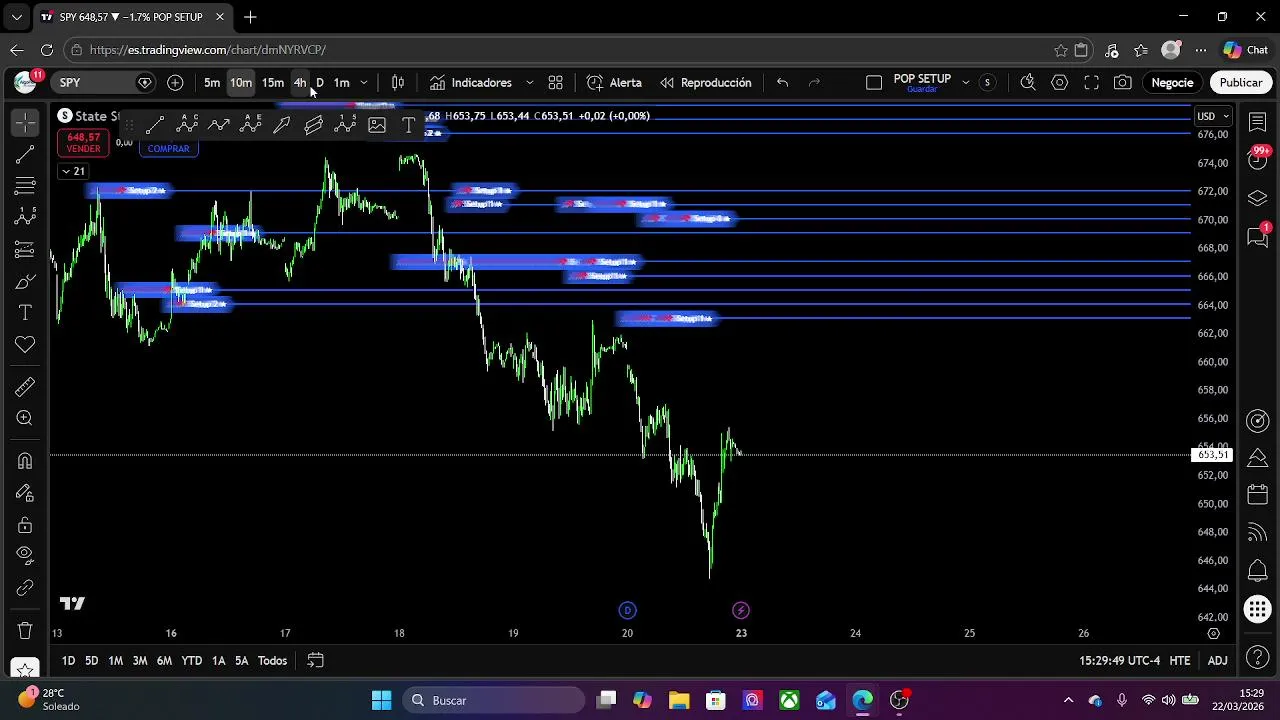The width and height of the screenshot is (1280, 720).
Task: Add symbol to compare with plus icon
Action: 175,83
